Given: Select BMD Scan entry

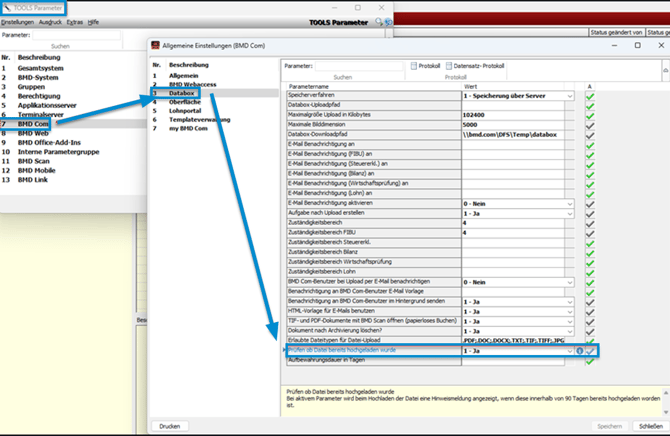Looking at the screenshot, I should point(34,161).
